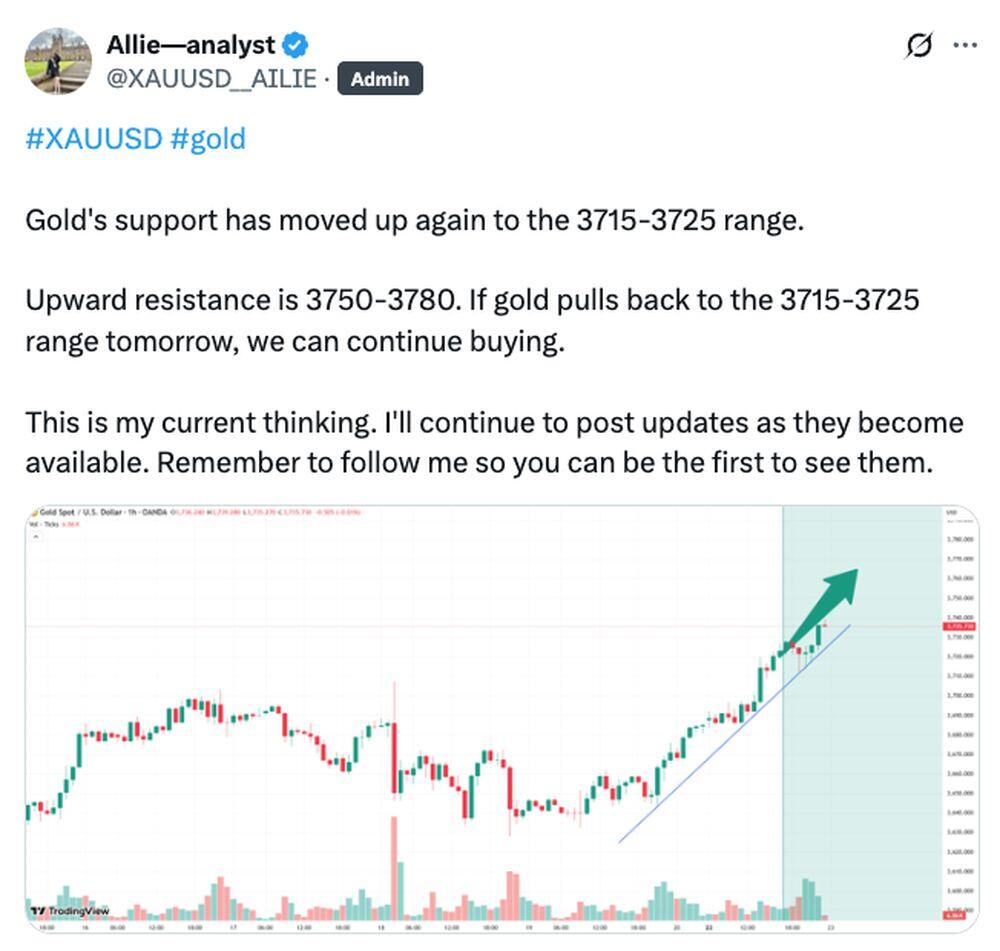Click the TradingView logo on chart
Viewport: 1000px width, 951px height.
coord(70,911)
